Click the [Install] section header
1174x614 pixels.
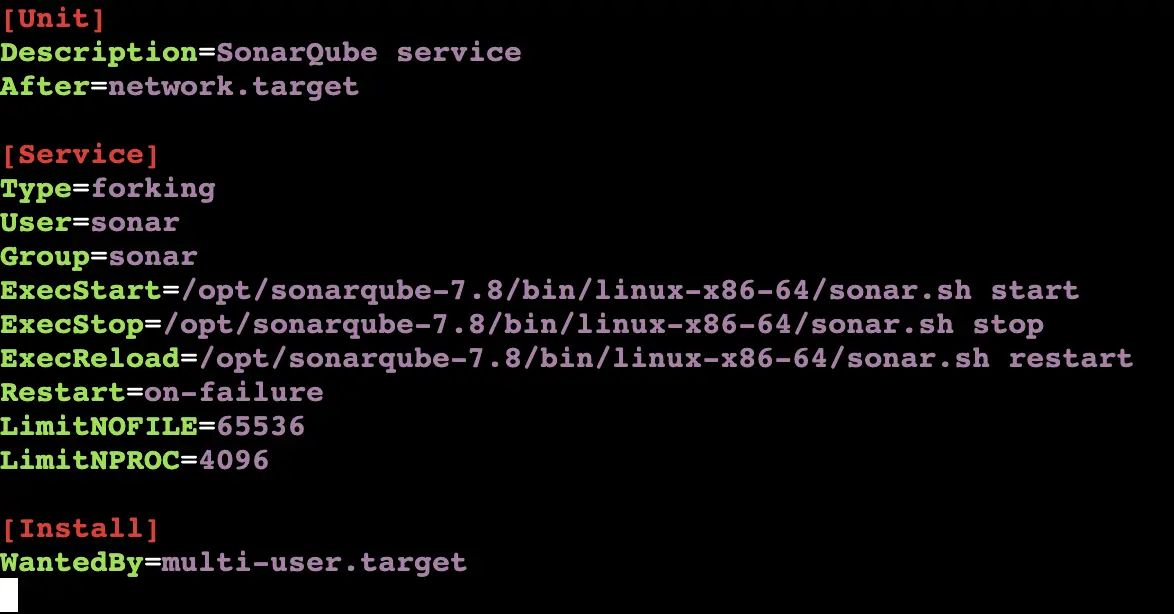pyautogui.click(x=80, y=528)
